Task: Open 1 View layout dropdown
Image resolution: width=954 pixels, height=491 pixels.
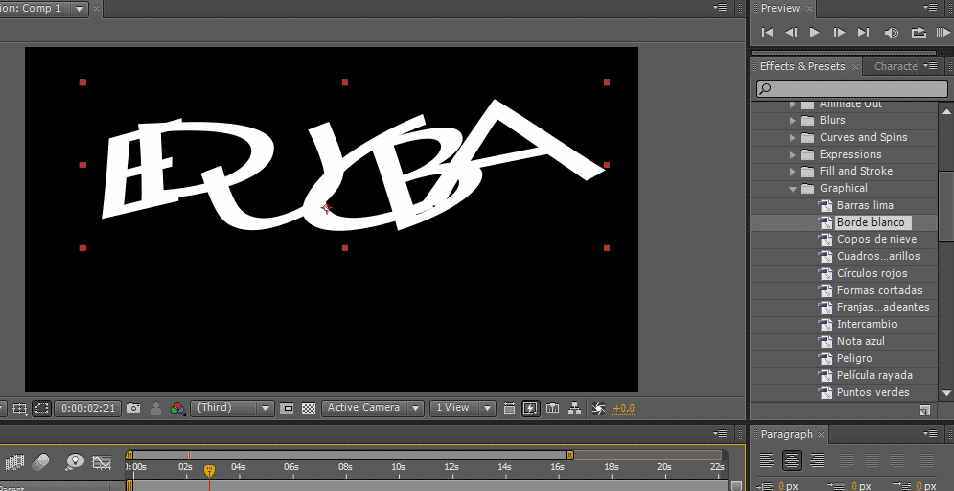Action: coord(462,408)
